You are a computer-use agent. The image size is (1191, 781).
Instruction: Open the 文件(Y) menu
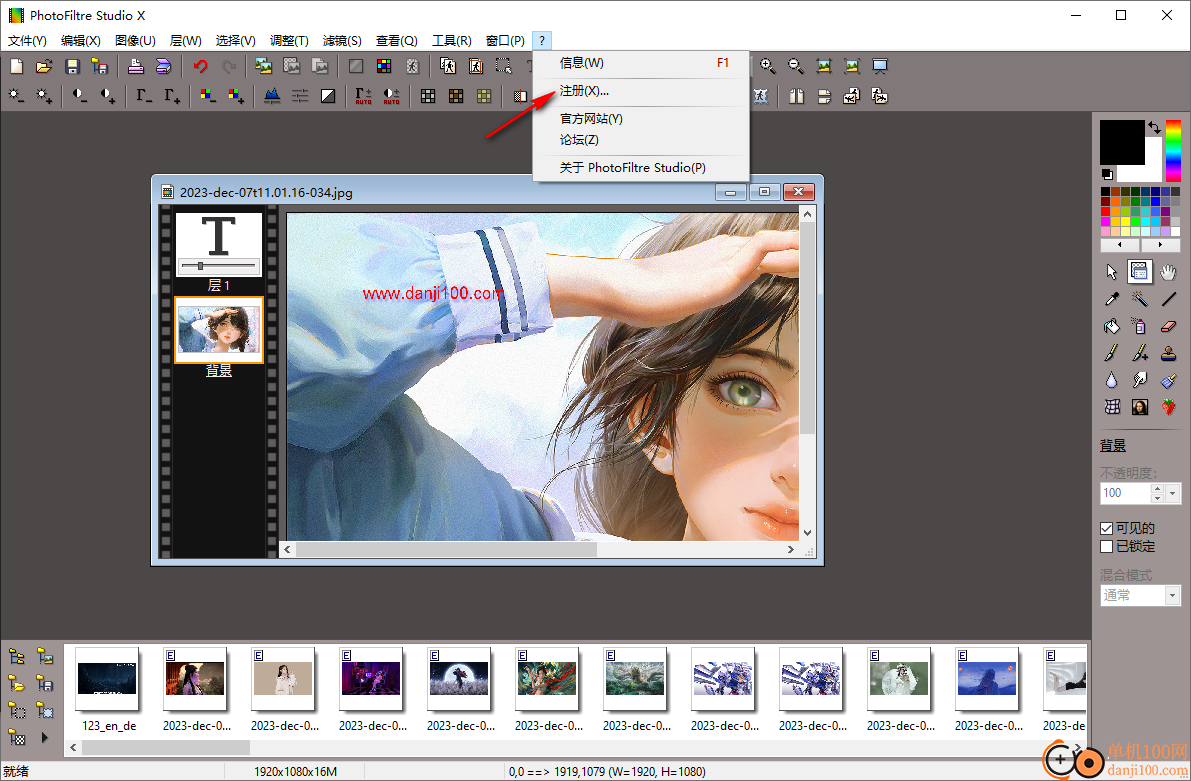coord(27,40)
